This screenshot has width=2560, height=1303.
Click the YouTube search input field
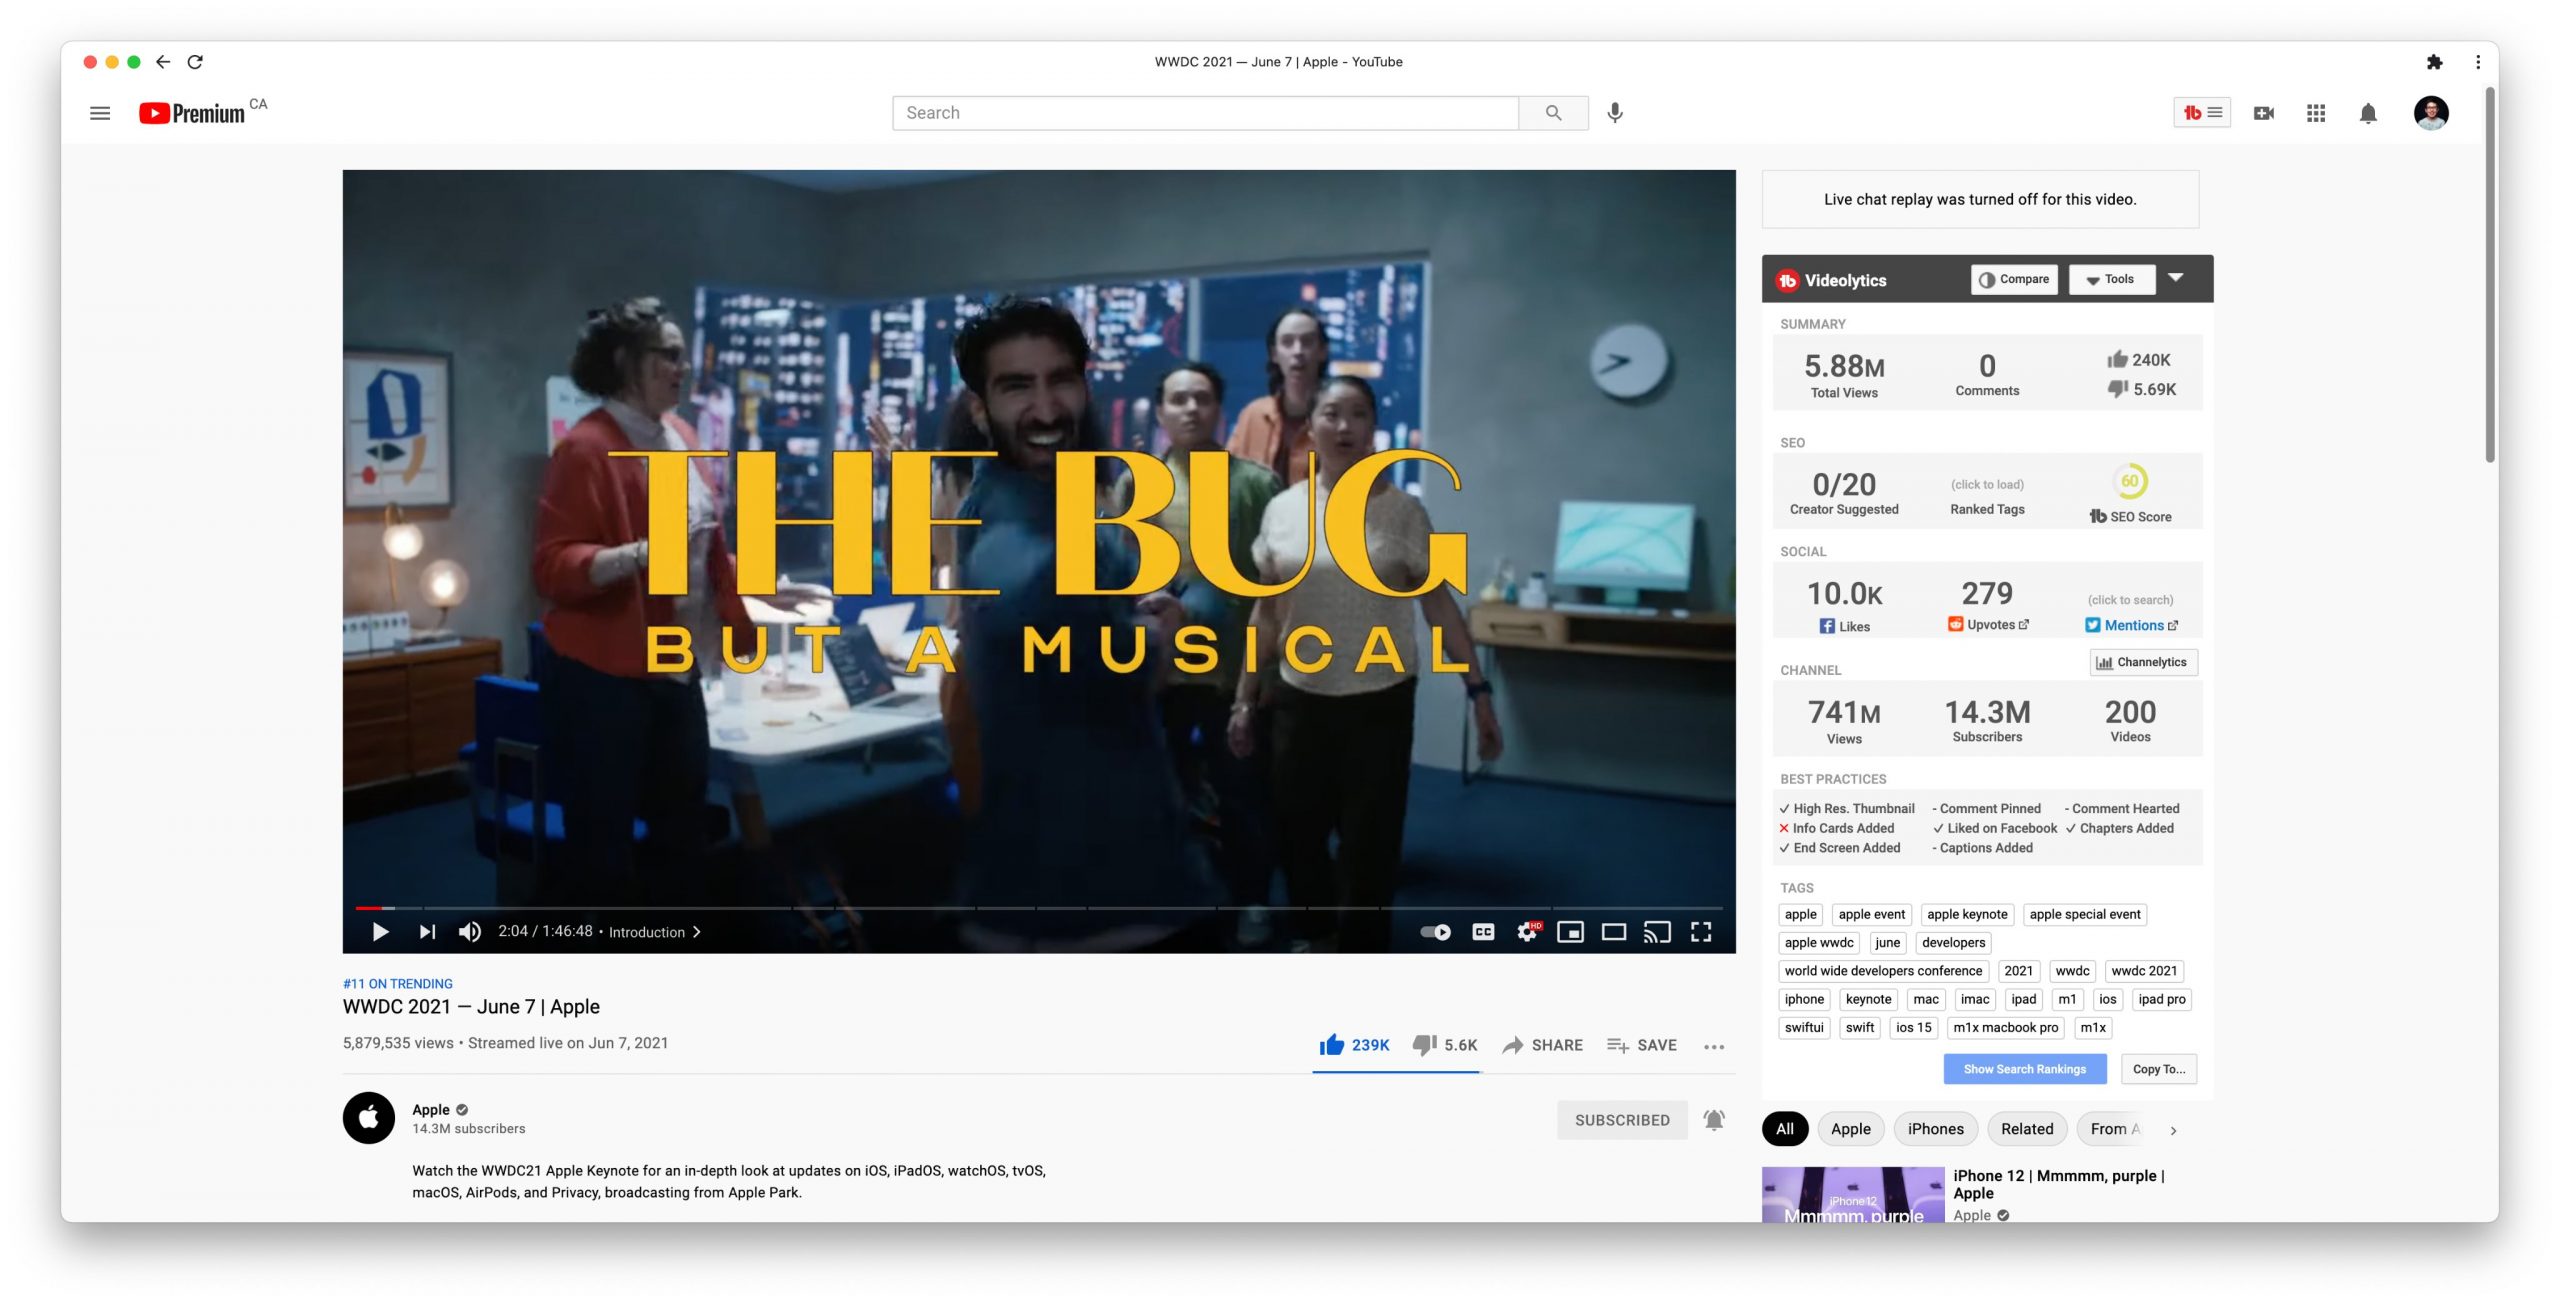pos(1205,113)
